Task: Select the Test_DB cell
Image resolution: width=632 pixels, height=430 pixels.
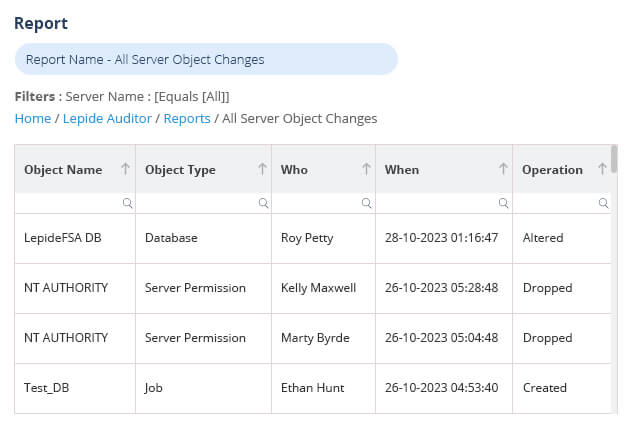Action: (x=75, y=388)
